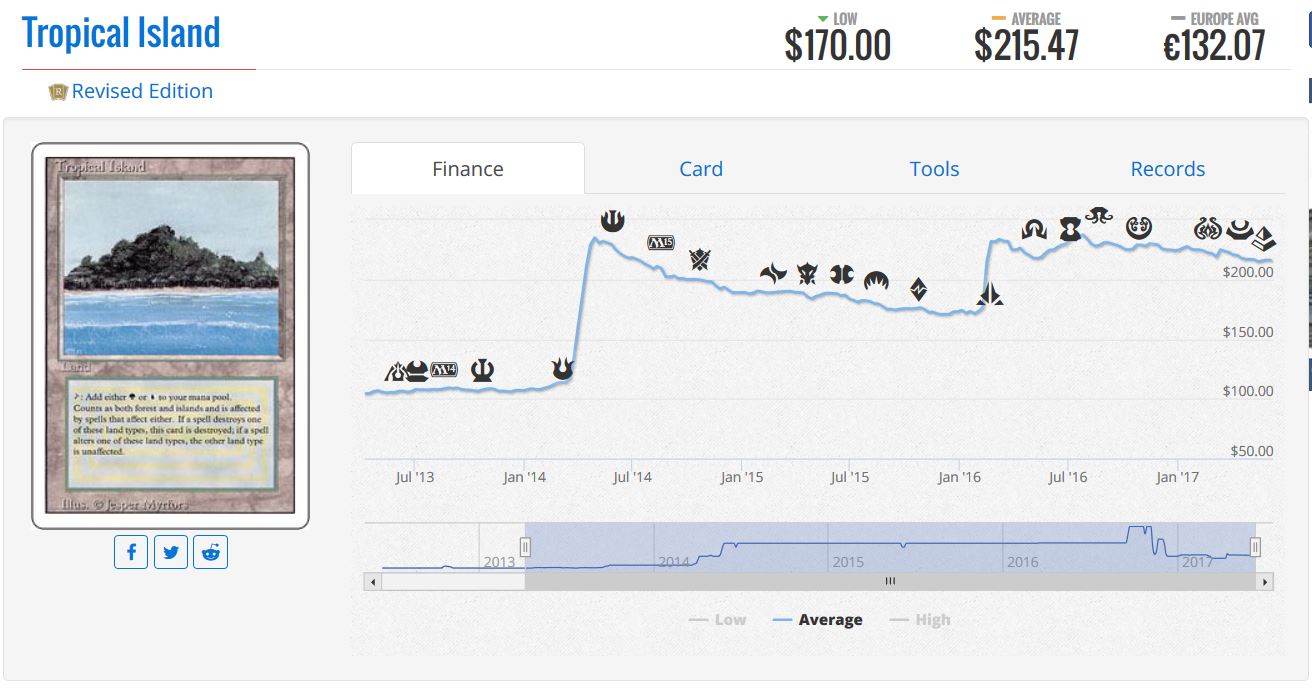The height and width of the screenshot is (688, 1312).
Task: Open the Tools tab
Action: point(934,169)
